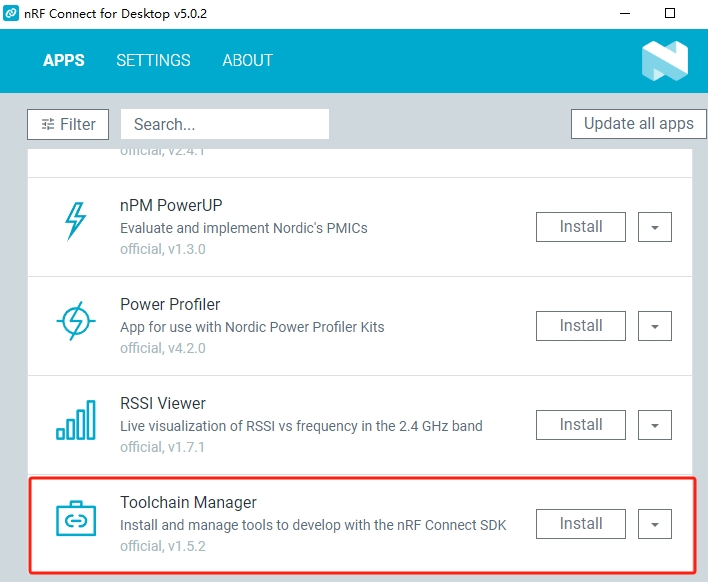
Task: Install the Power Profiler app
Action: click(581, 326)
